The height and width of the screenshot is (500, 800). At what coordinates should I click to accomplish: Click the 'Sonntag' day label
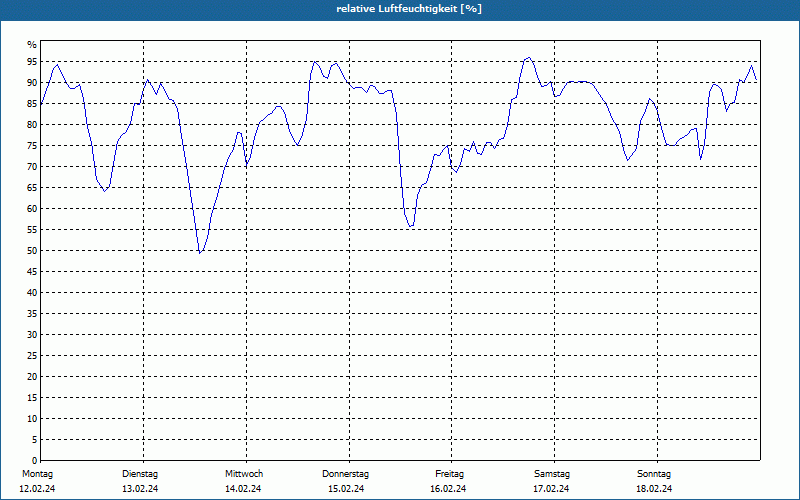(654, 474)
